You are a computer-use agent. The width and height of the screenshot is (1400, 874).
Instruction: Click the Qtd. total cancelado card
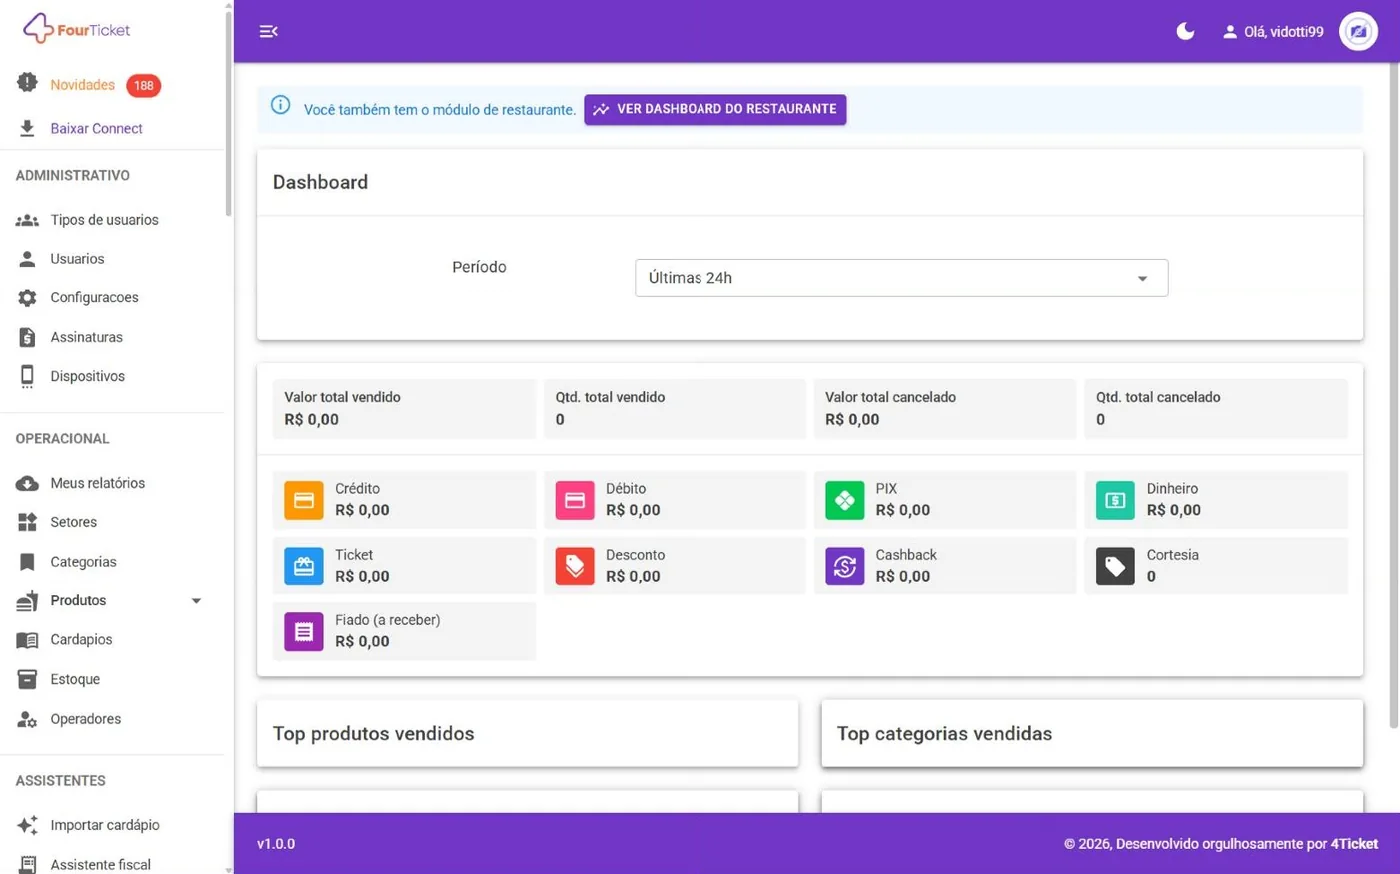click(1216, 408)
